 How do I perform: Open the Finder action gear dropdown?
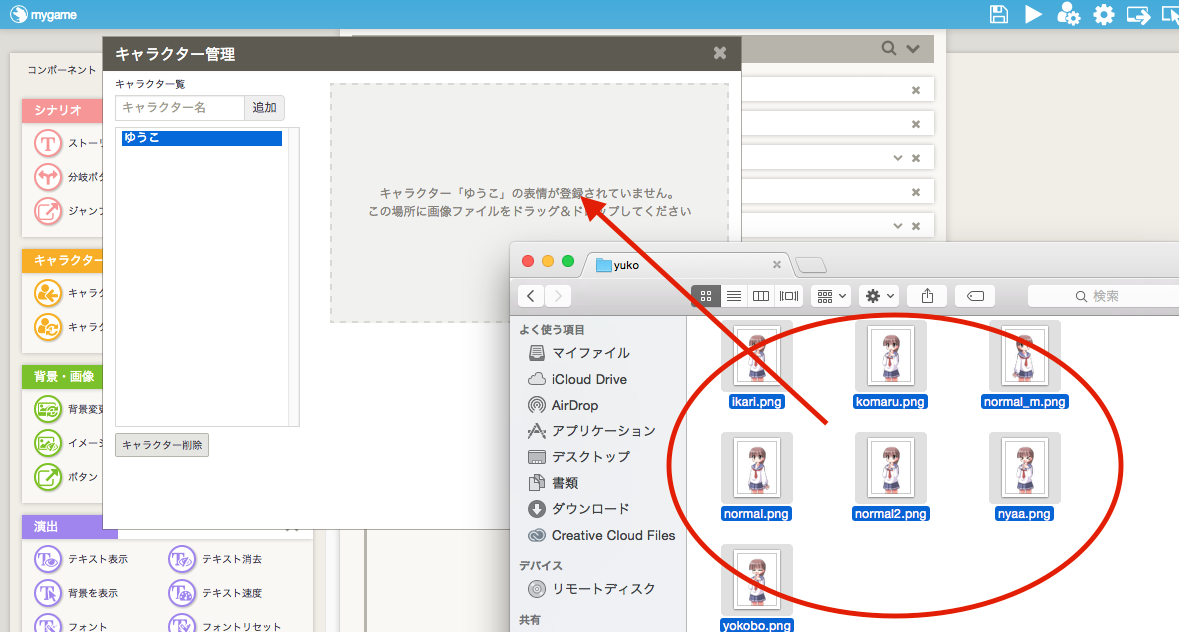tap(880, 296)
